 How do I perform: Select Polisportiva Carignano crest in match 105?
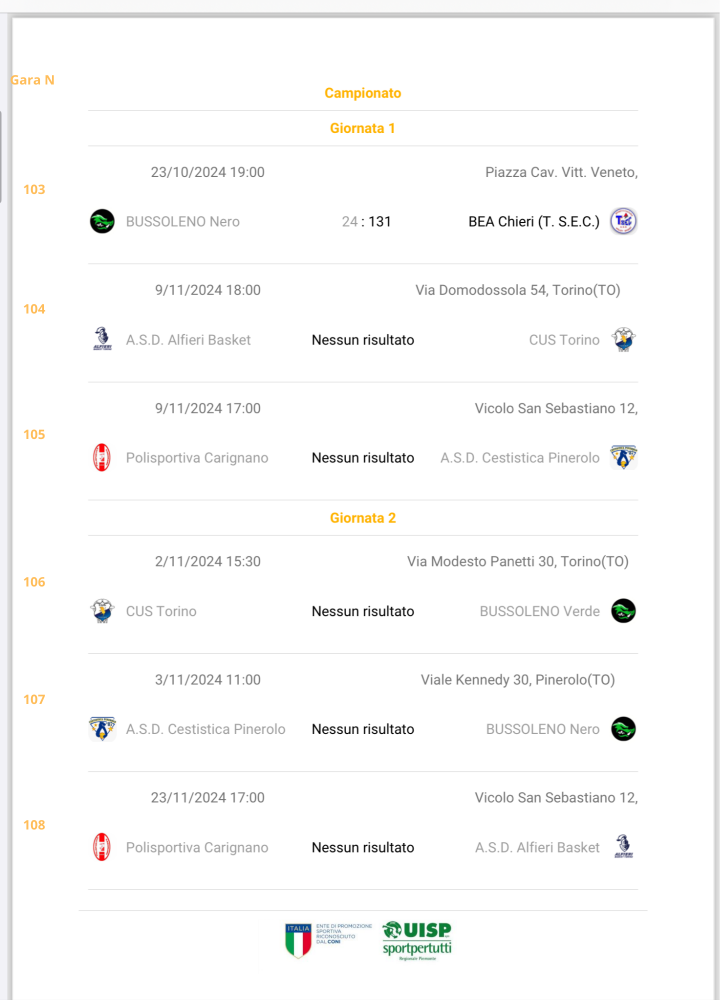click(102, 457)
